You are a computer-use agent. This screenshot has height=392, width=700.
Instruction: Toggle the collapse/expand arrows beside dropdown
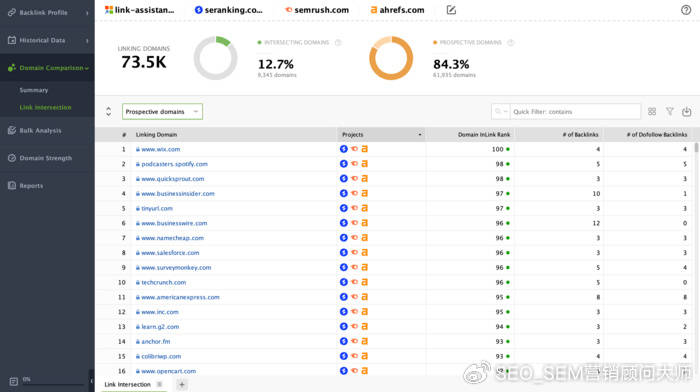point(108,112)
